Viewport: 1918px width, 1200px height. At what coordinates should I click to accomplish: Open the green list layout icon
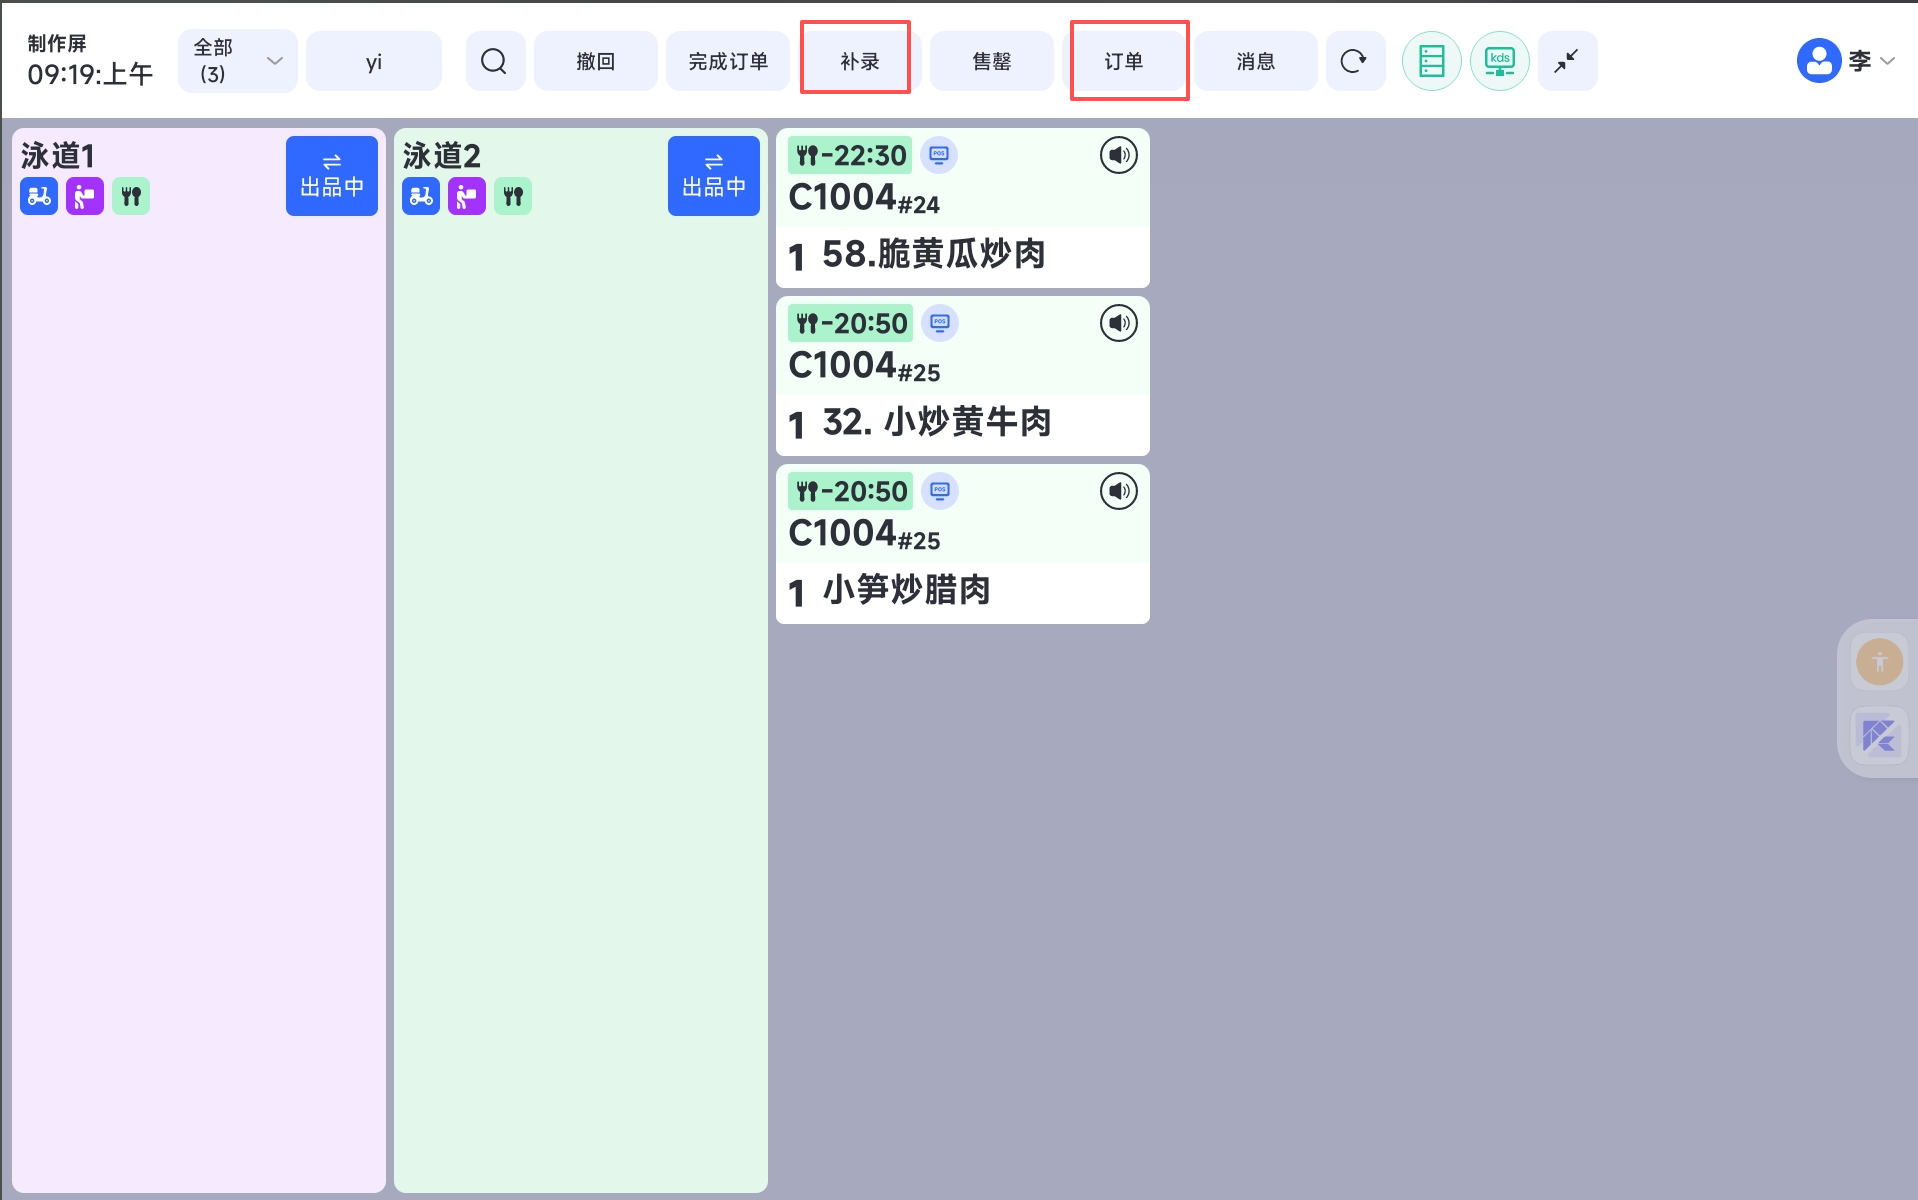[1431, 62]
